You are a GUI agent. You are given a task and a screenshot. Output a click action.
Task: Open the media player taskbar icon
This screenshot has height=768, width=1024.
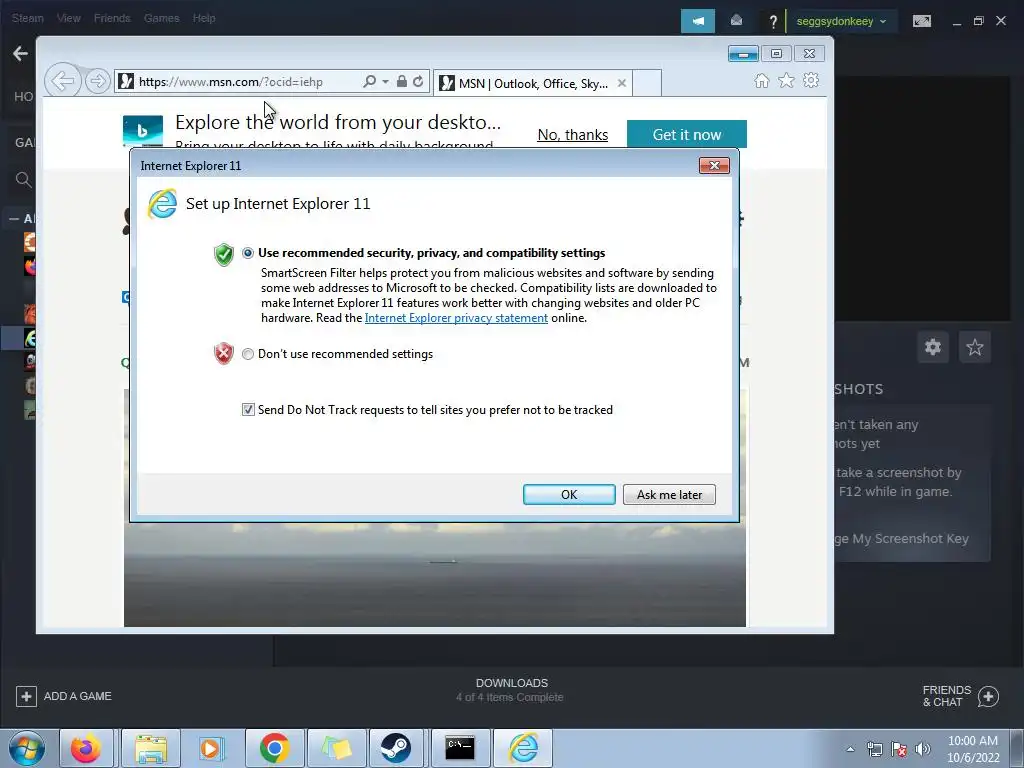(211, 748)
